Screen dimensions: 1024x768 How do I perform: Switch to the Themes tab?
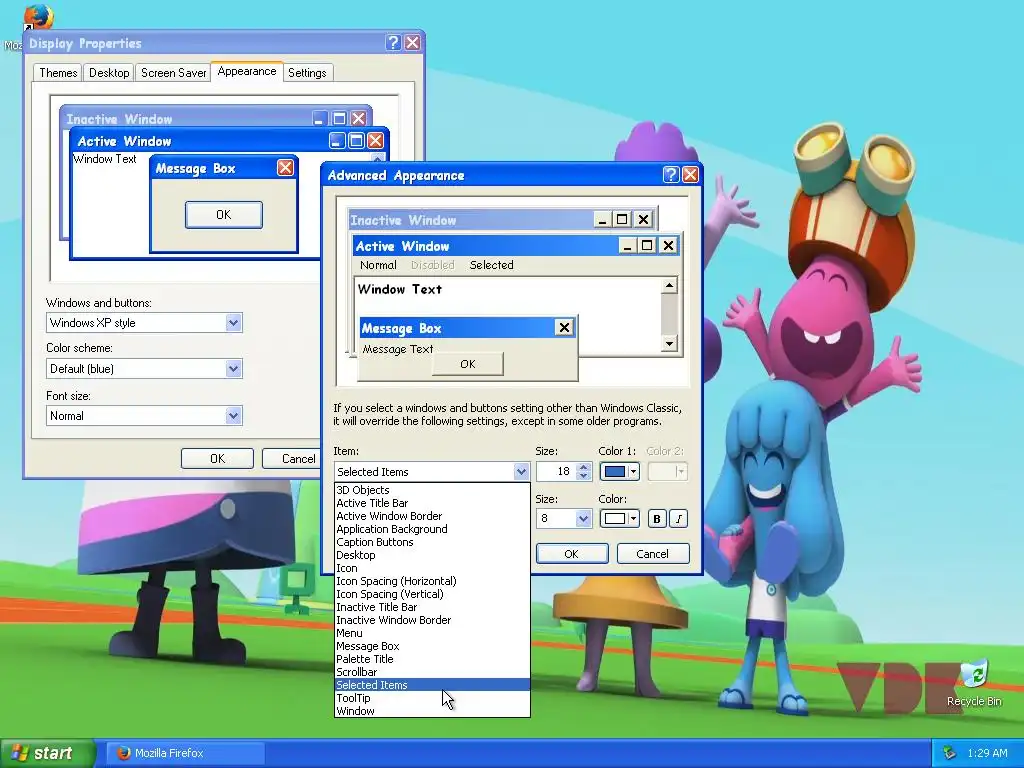pos(58,72)
